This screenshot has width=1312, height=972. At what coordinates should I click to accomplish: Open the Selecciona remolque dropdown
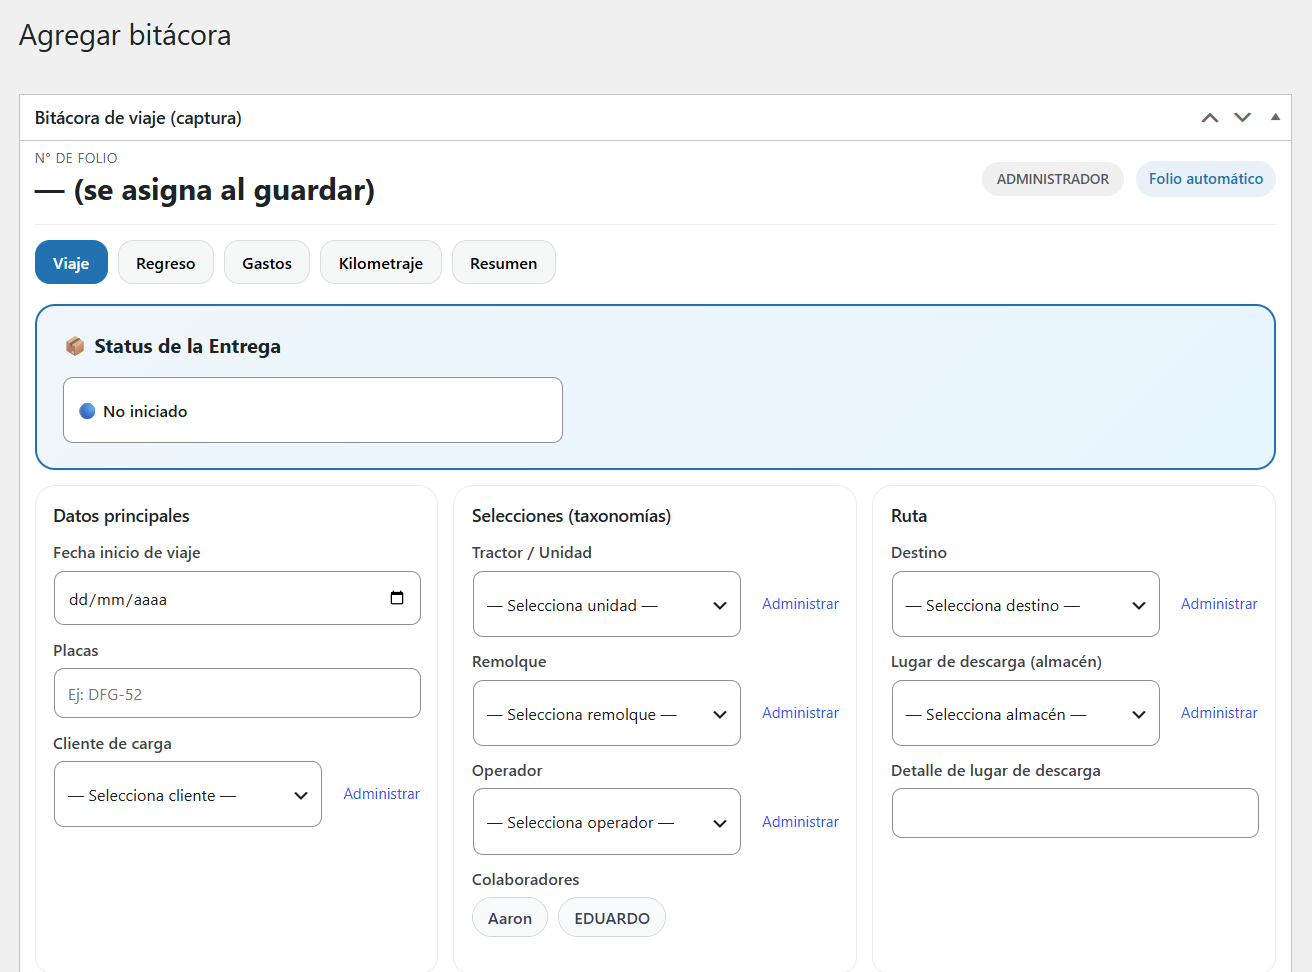point(607,713)
